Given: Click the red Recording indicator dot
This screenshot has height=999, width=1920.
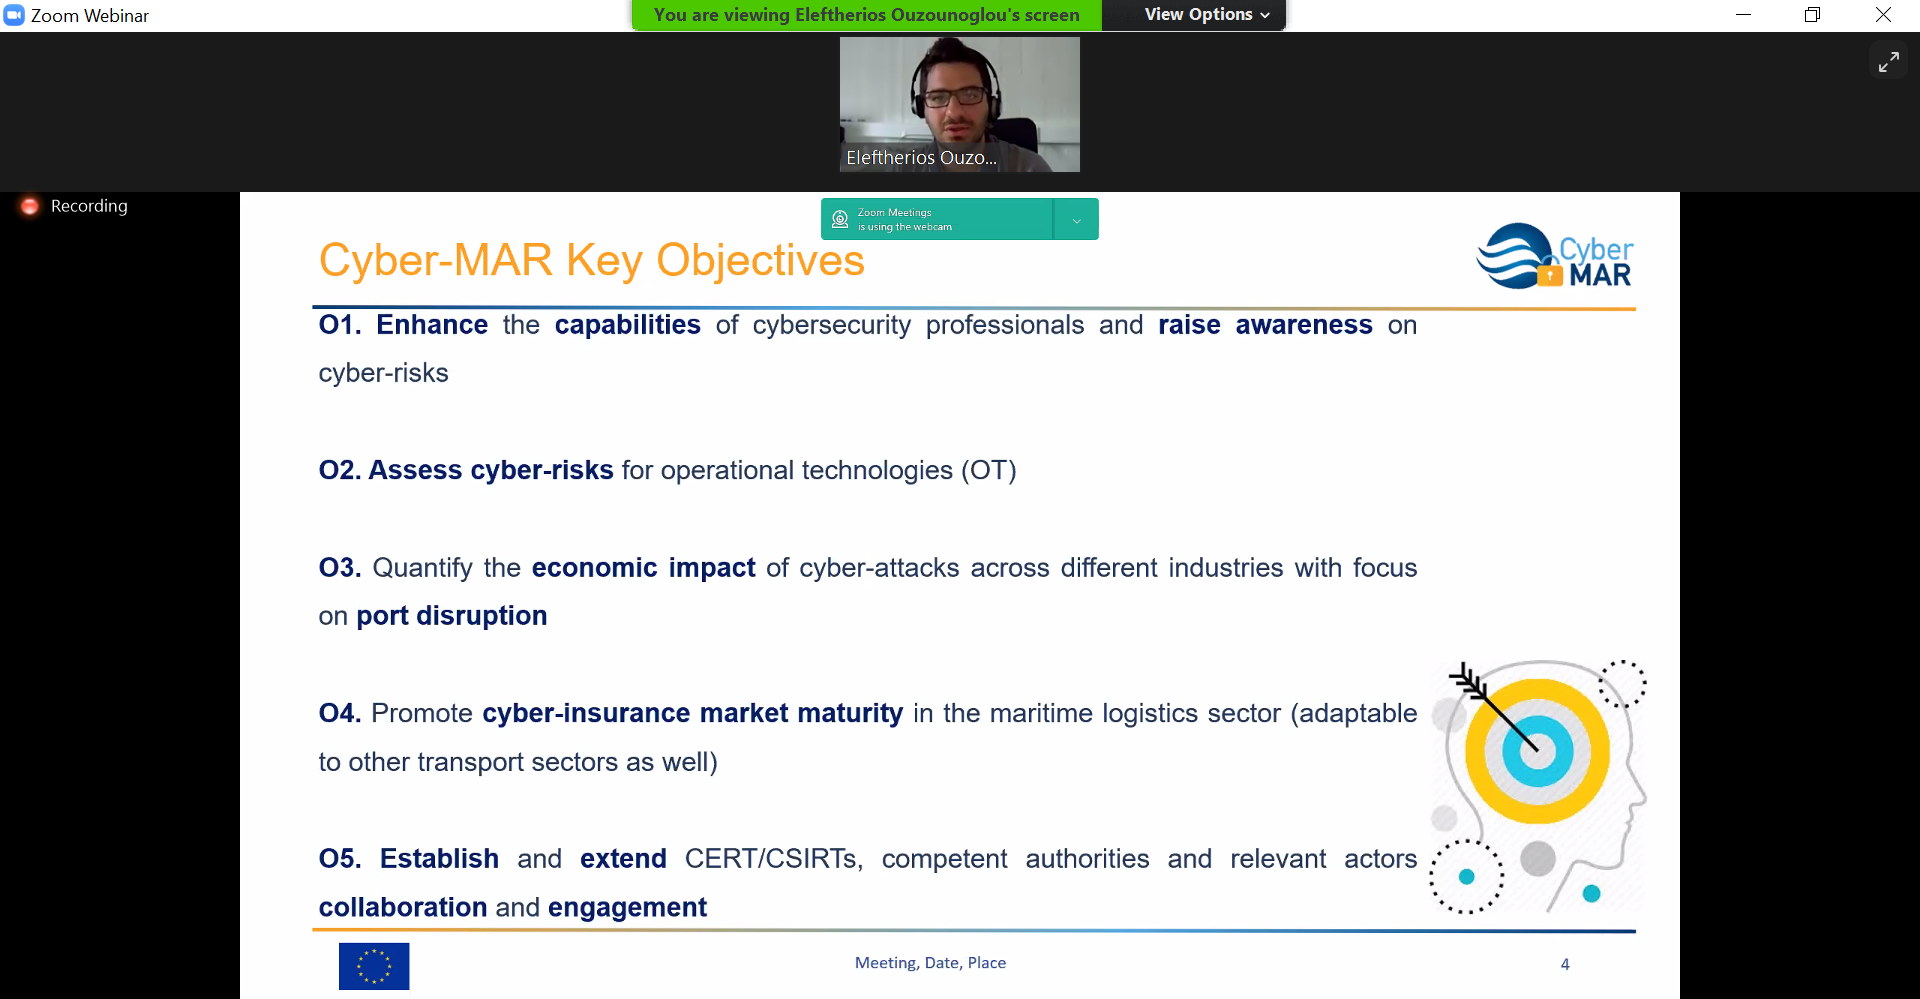Looking at the screenshot, I should pos(30,206).
